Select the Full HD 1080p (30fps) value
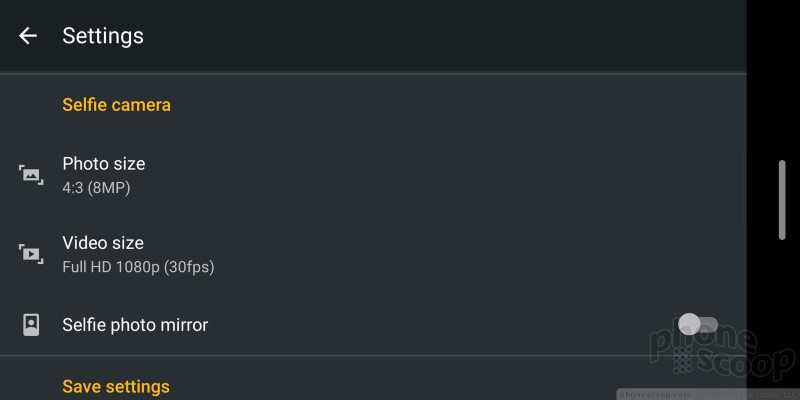The width and height of the screenshot is (800, 400). tap(138, 266)
